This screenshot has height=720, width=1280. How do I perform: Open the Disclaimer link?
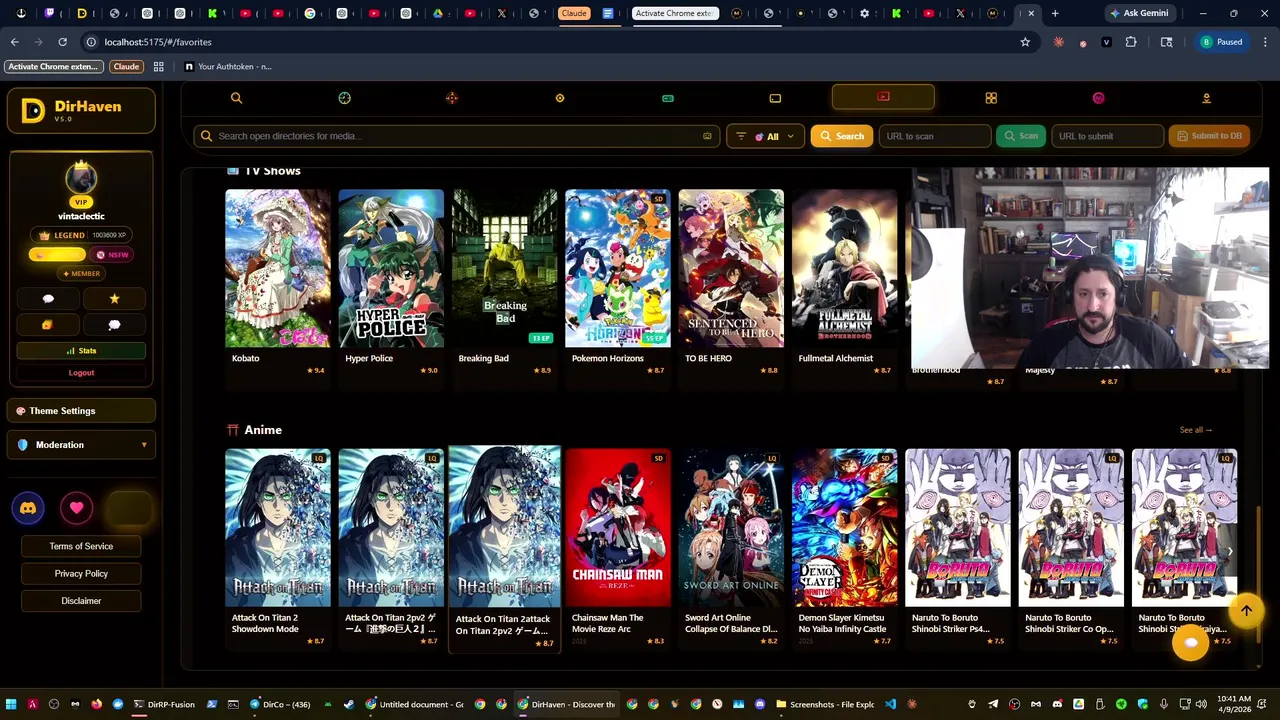[x=81, y=601]
